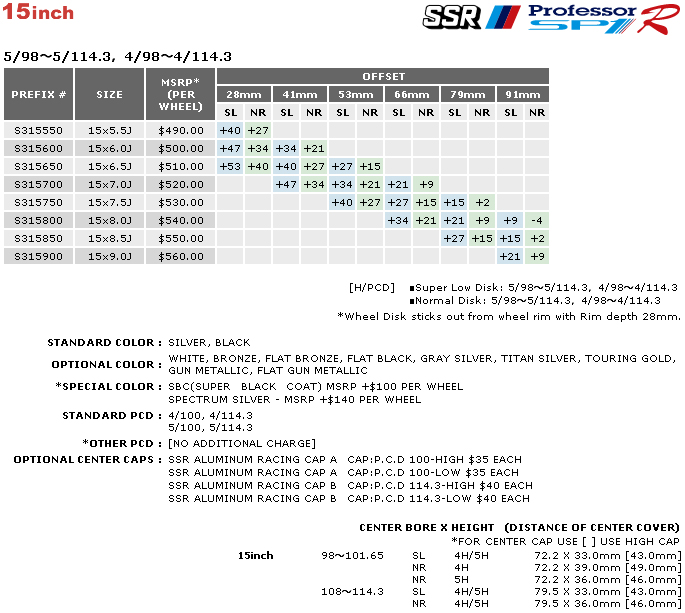Viewport: 685px width, 613px height.
Task: Click prefix S315550 in the table
Action: click(38, 131)
